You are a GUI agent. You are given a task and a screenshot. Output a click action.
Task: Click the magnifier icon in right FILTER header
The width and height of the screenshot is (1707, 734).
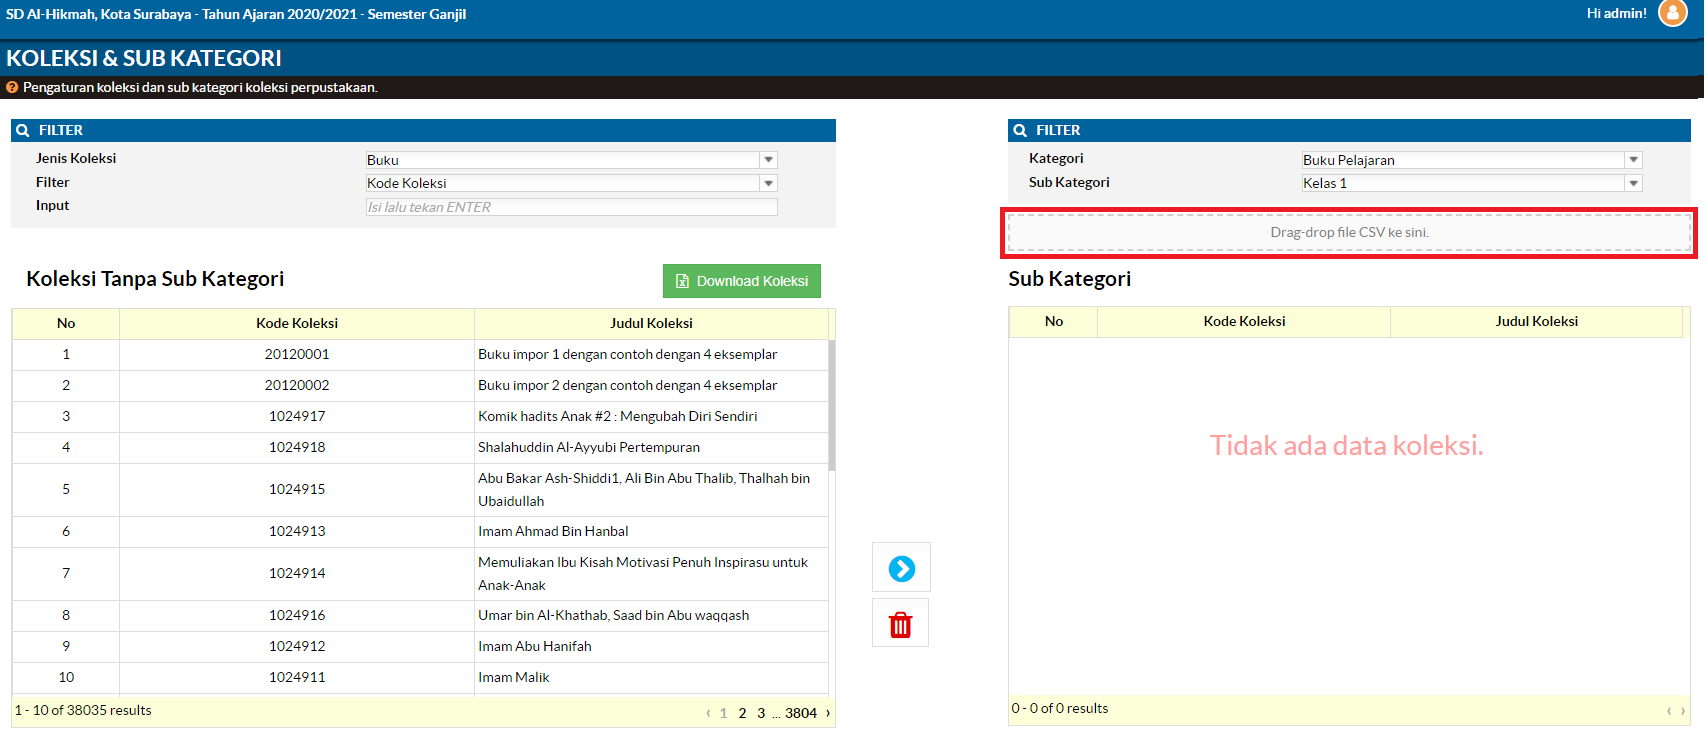click(x=1020, y=130)
